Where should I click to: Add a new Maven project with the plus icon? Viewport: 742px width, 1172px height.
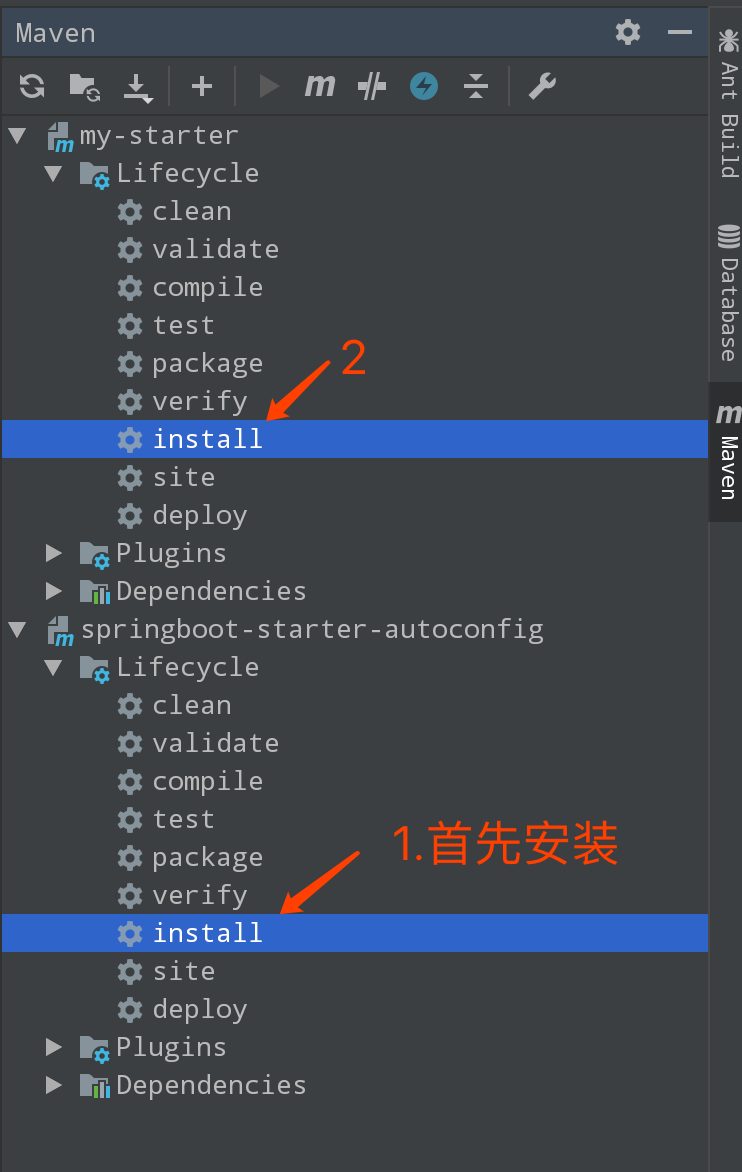pos(202,86)
